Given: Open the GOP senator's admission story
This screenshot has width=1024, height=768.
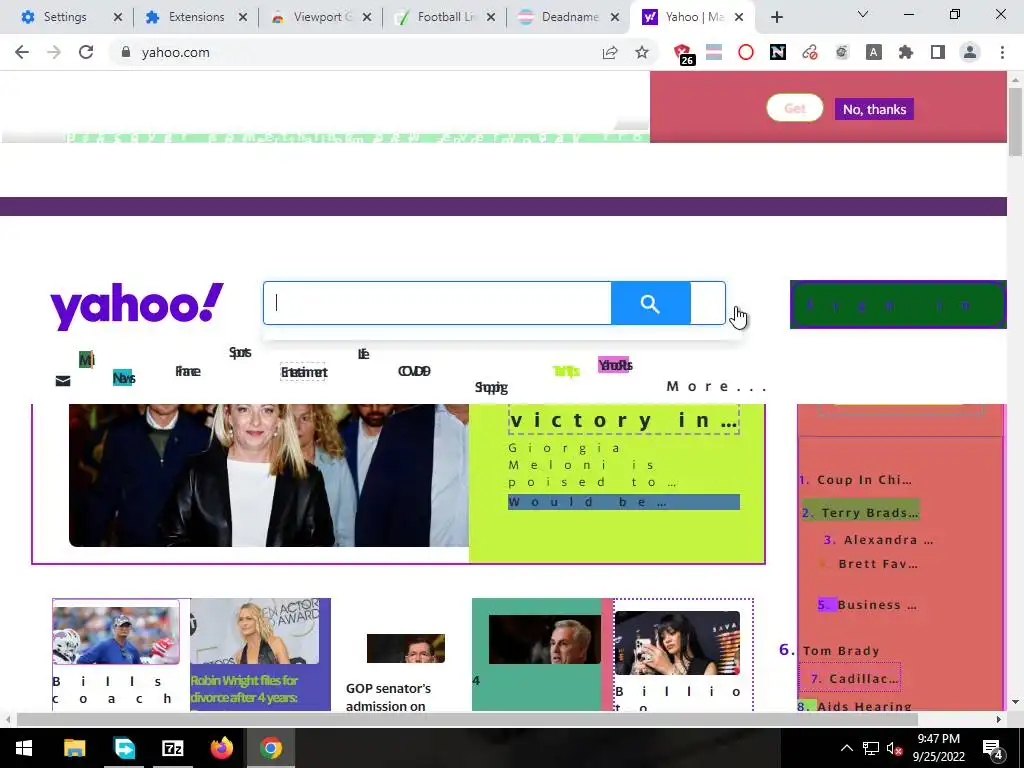Looking at the screenshot, I should point(389,697).
